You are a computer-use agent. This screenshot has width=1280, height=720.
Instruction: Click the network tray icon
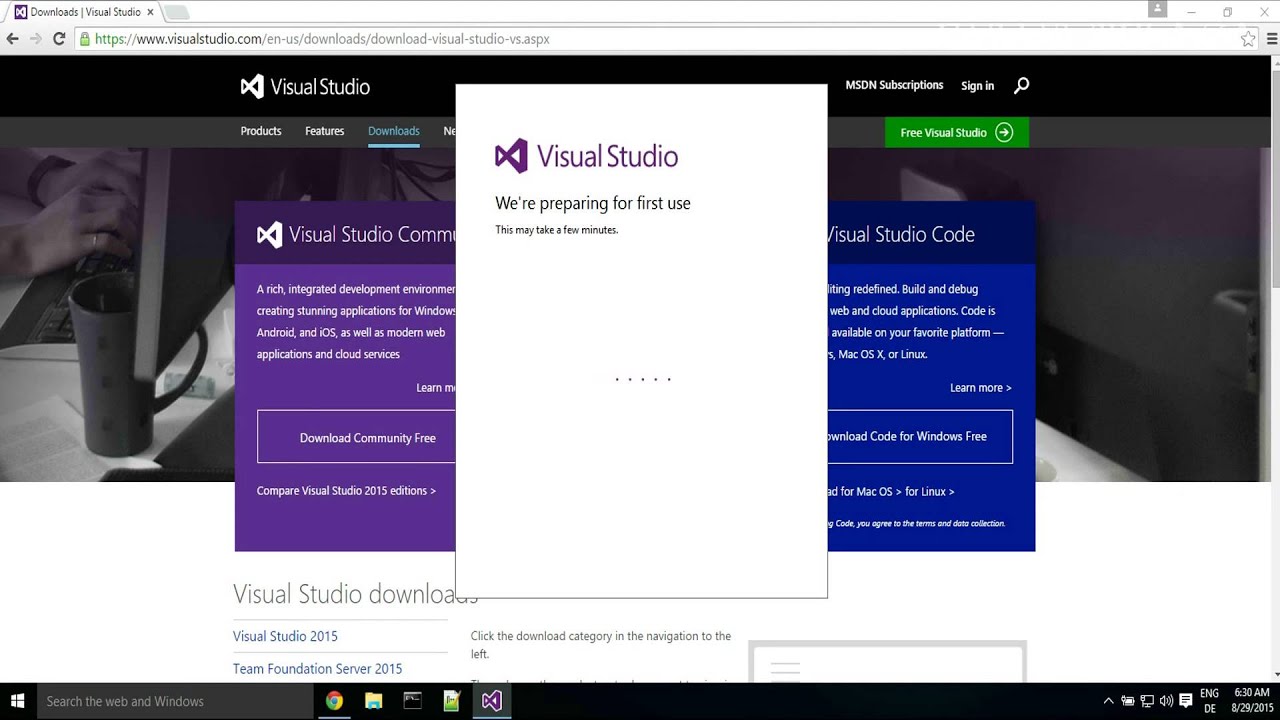point(1147,701)
